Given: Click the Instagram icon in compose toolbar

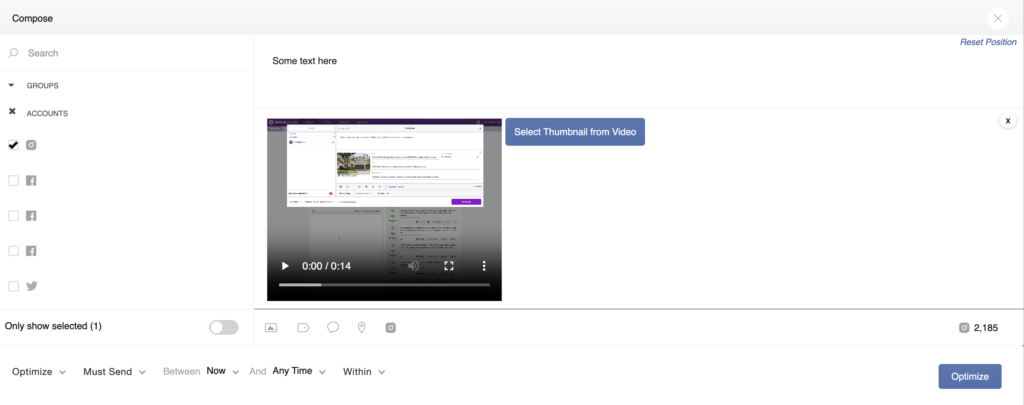Looking at the screenshot, I should click(391, 328).
